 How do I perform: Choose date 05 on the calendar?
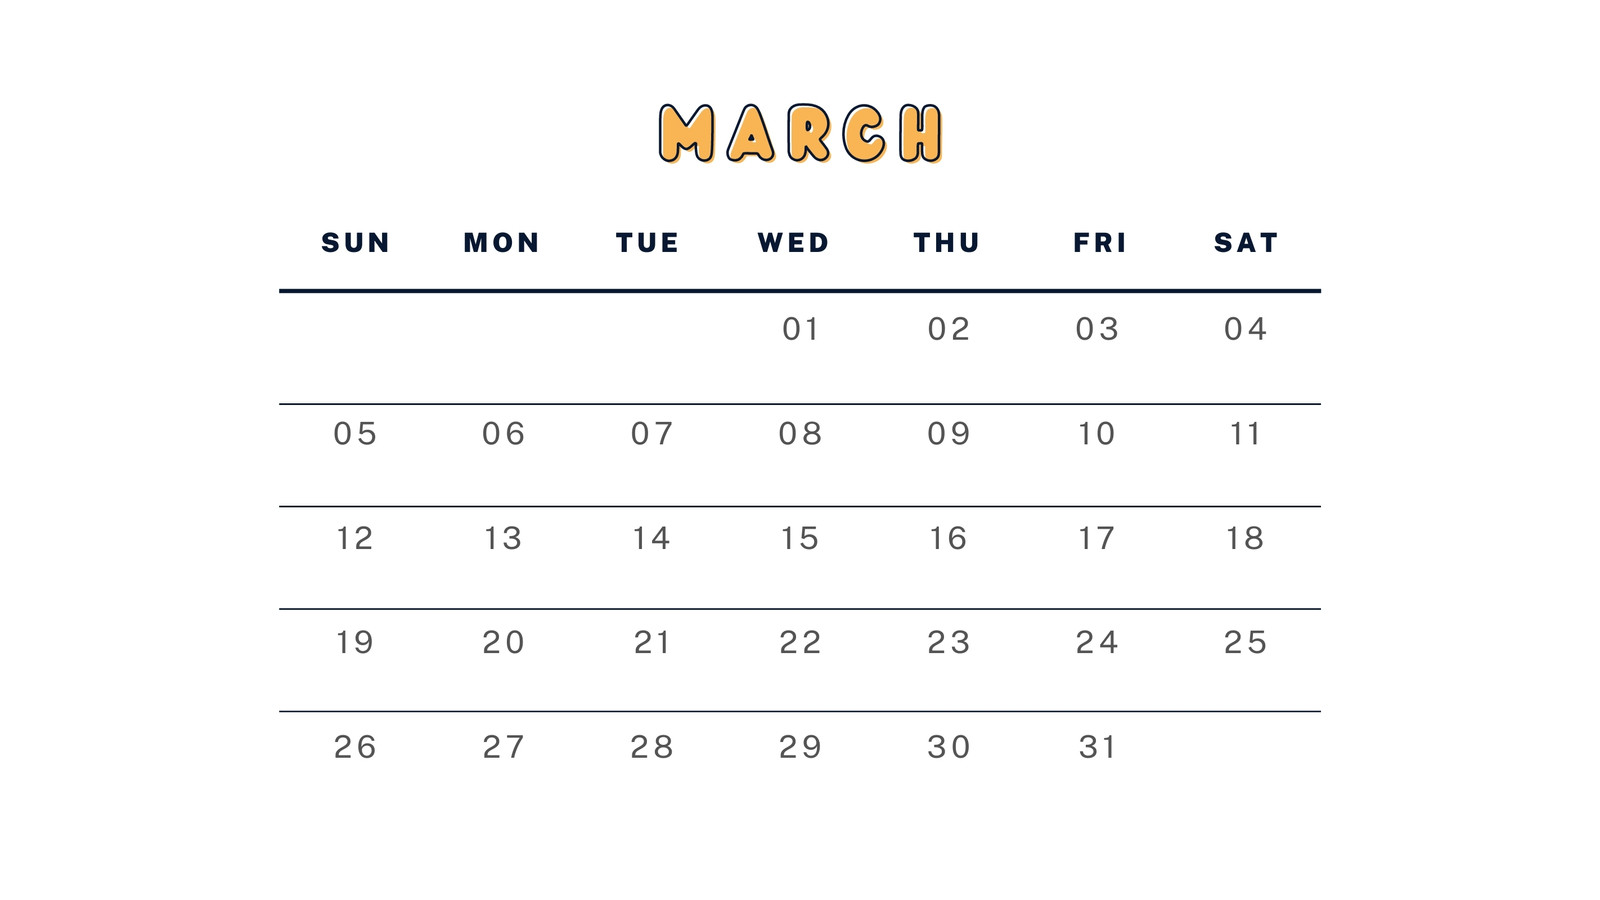point(356,434)
